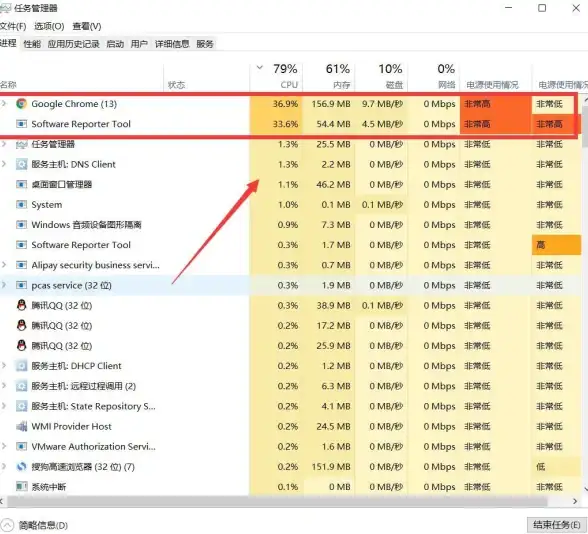Click the 桌面窗口管理器 process icon
The height and width of the screenshot is (534, 588).
[x=21, y=184]
